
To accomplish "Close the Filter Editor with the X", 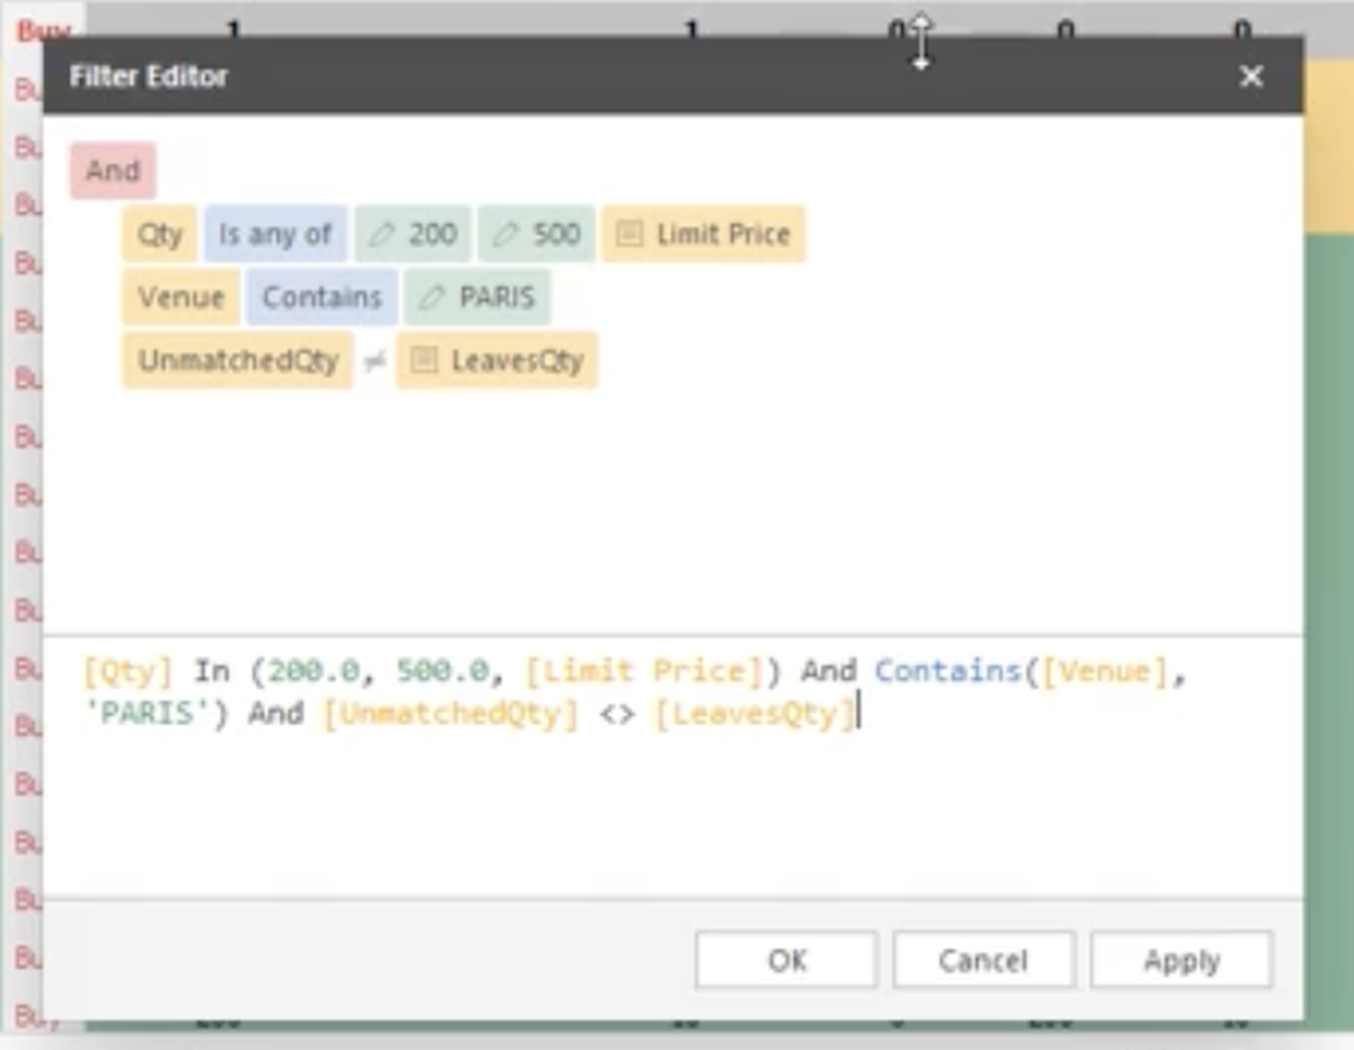I will [x=1250, y=76].
